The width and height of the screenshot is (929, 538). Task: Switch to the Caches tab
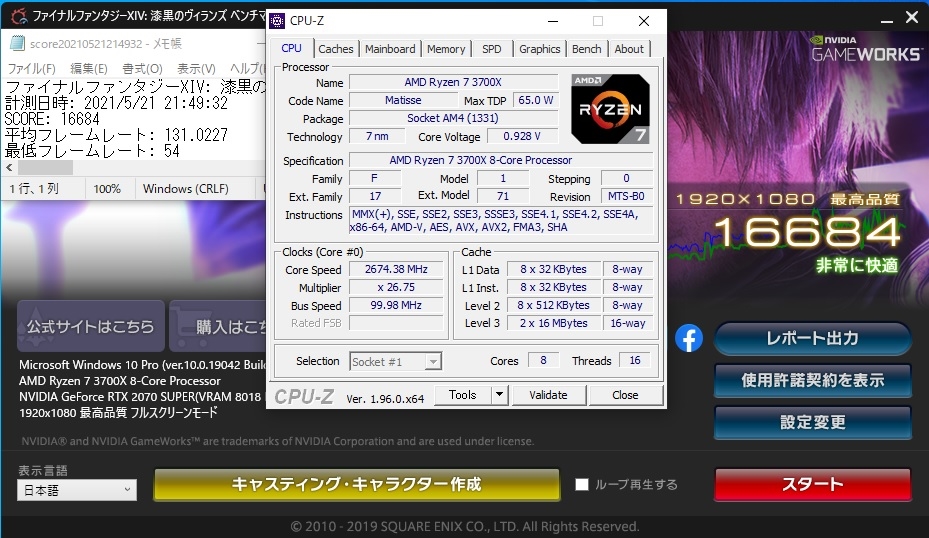[335, 49]
